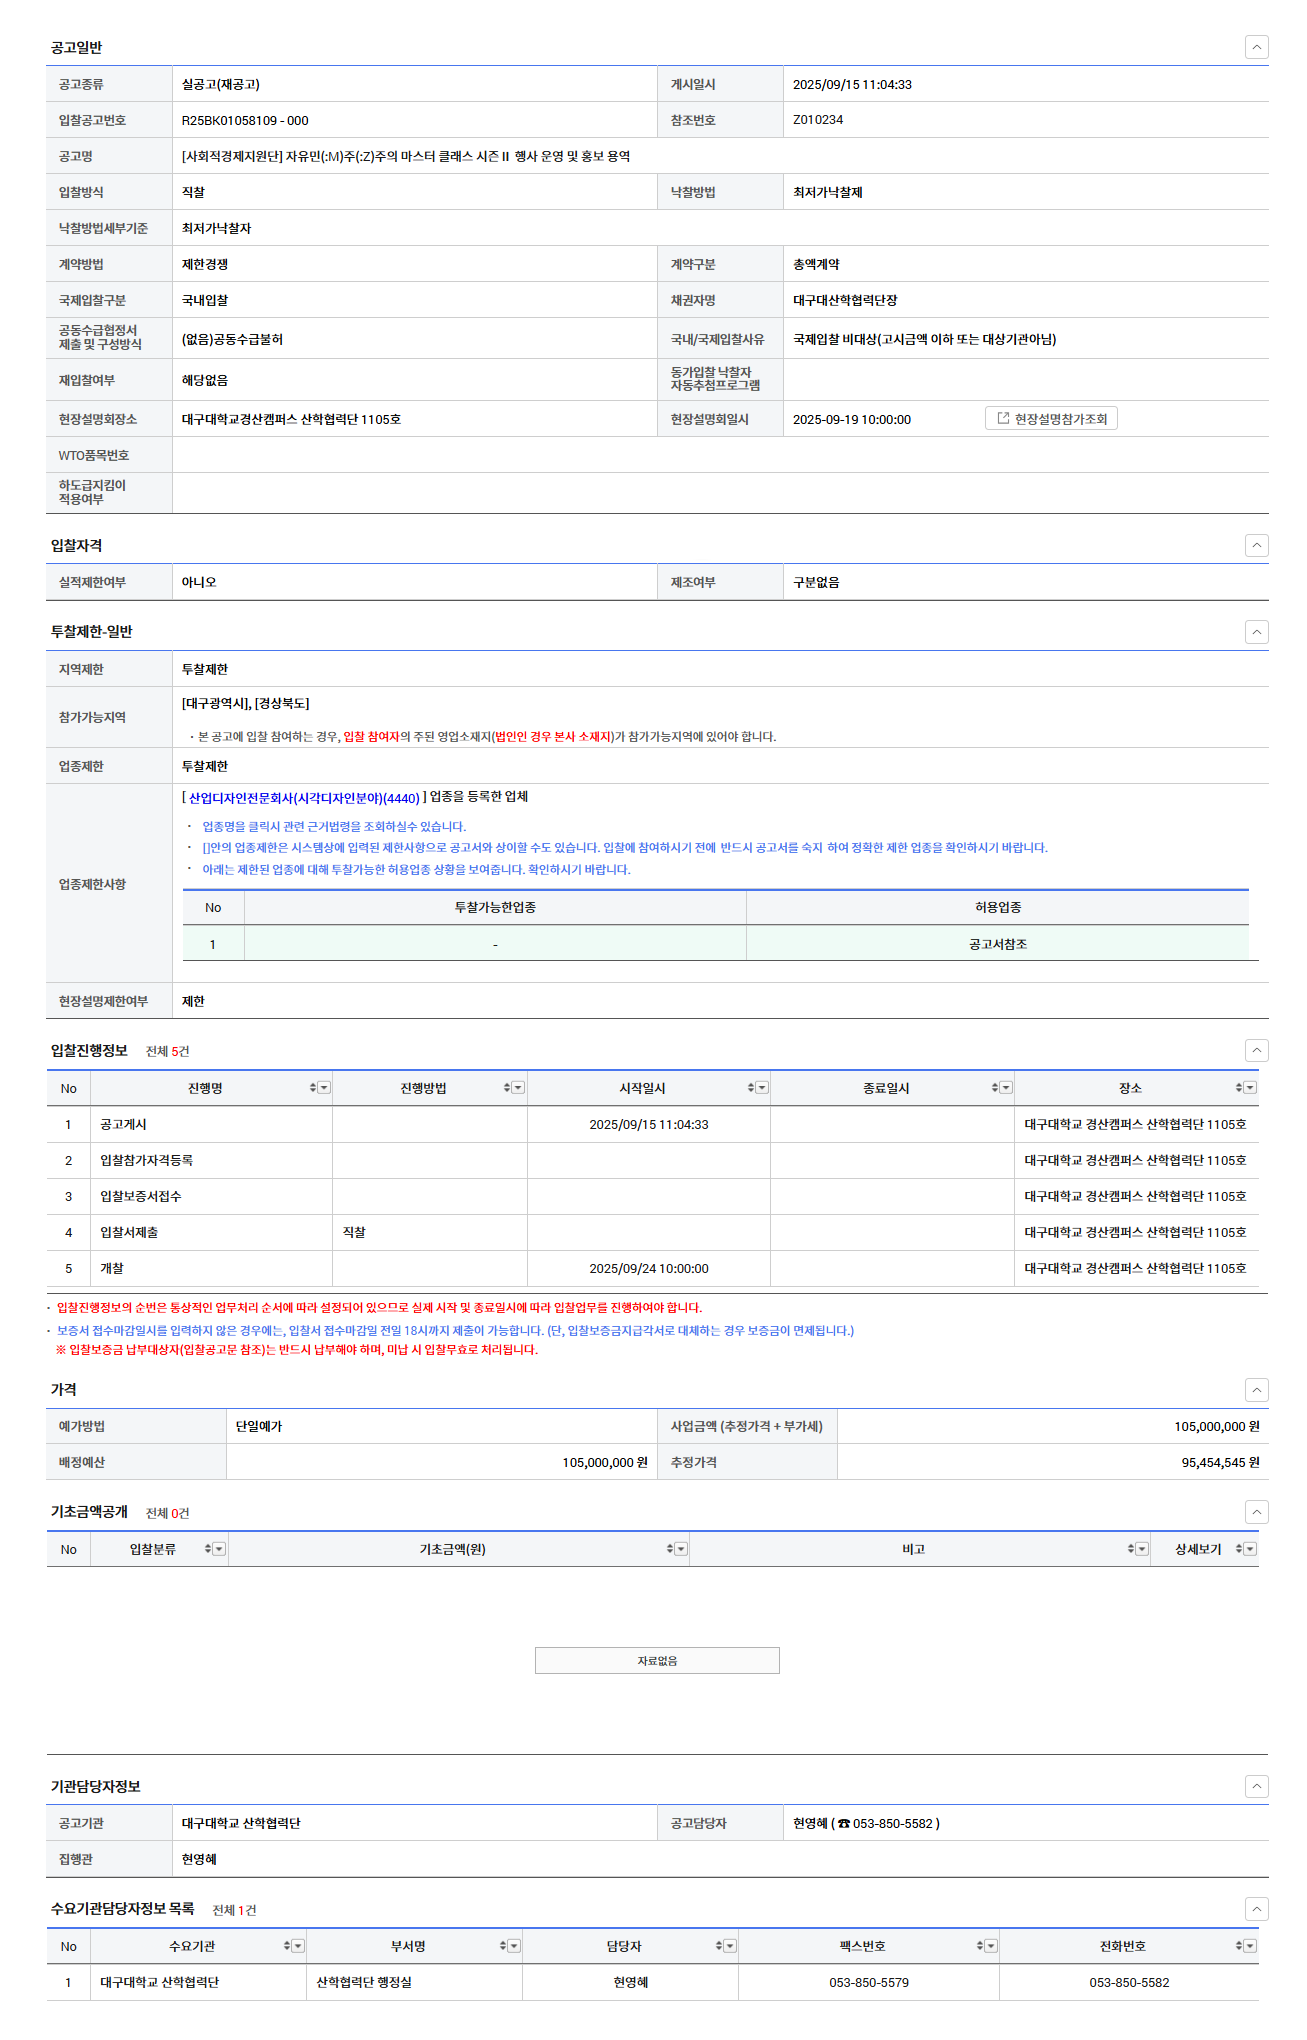Open the 산업디자인전문회사(시각디자인분야)(4440) link

point(304,798)
